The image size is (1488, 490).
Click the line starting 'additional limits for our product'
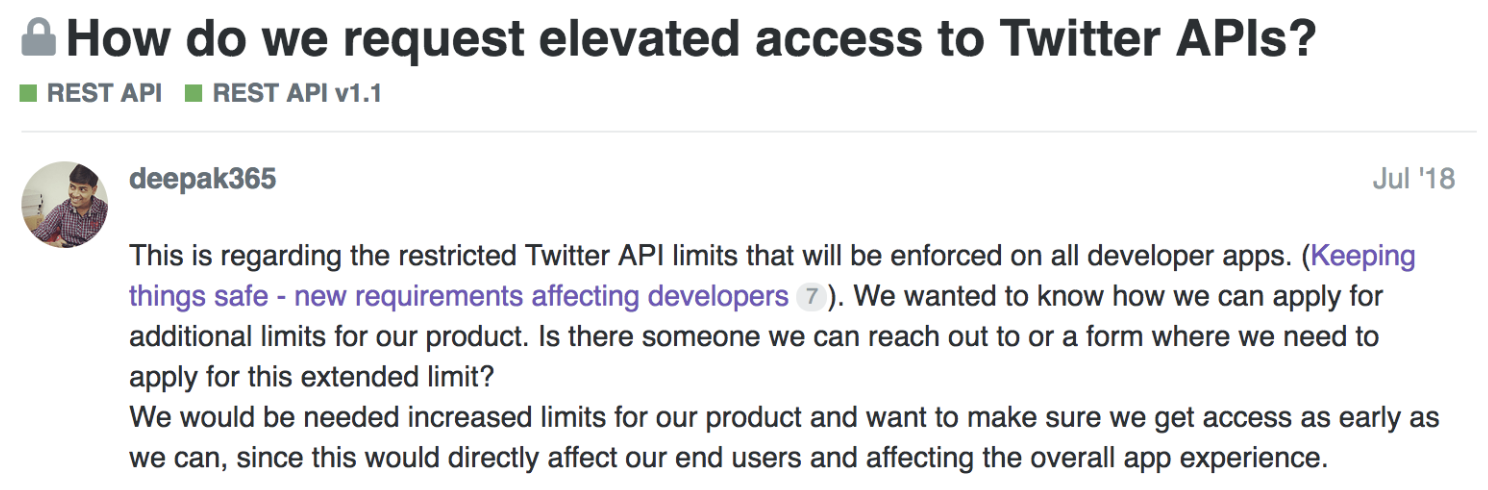pos(750,336)
